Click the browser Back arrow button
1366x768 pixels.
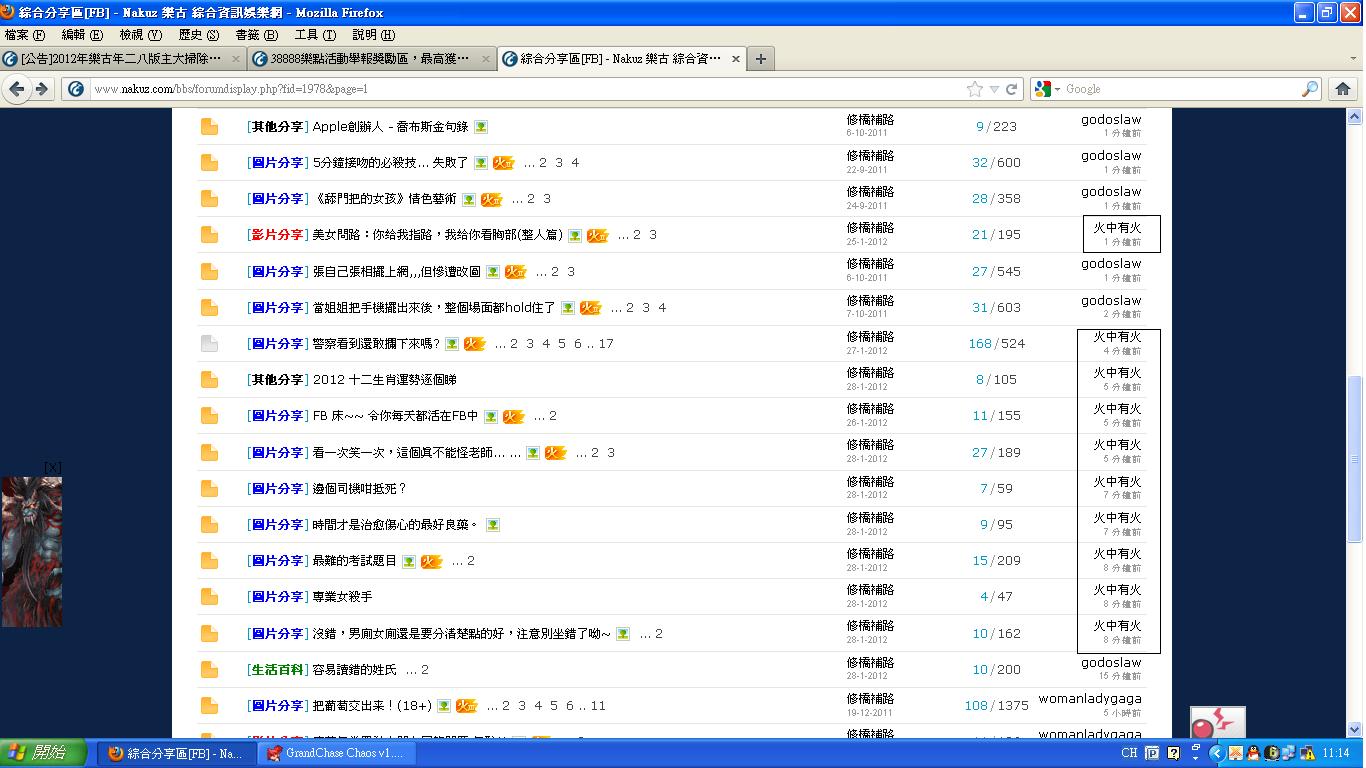tap(17, 89)
